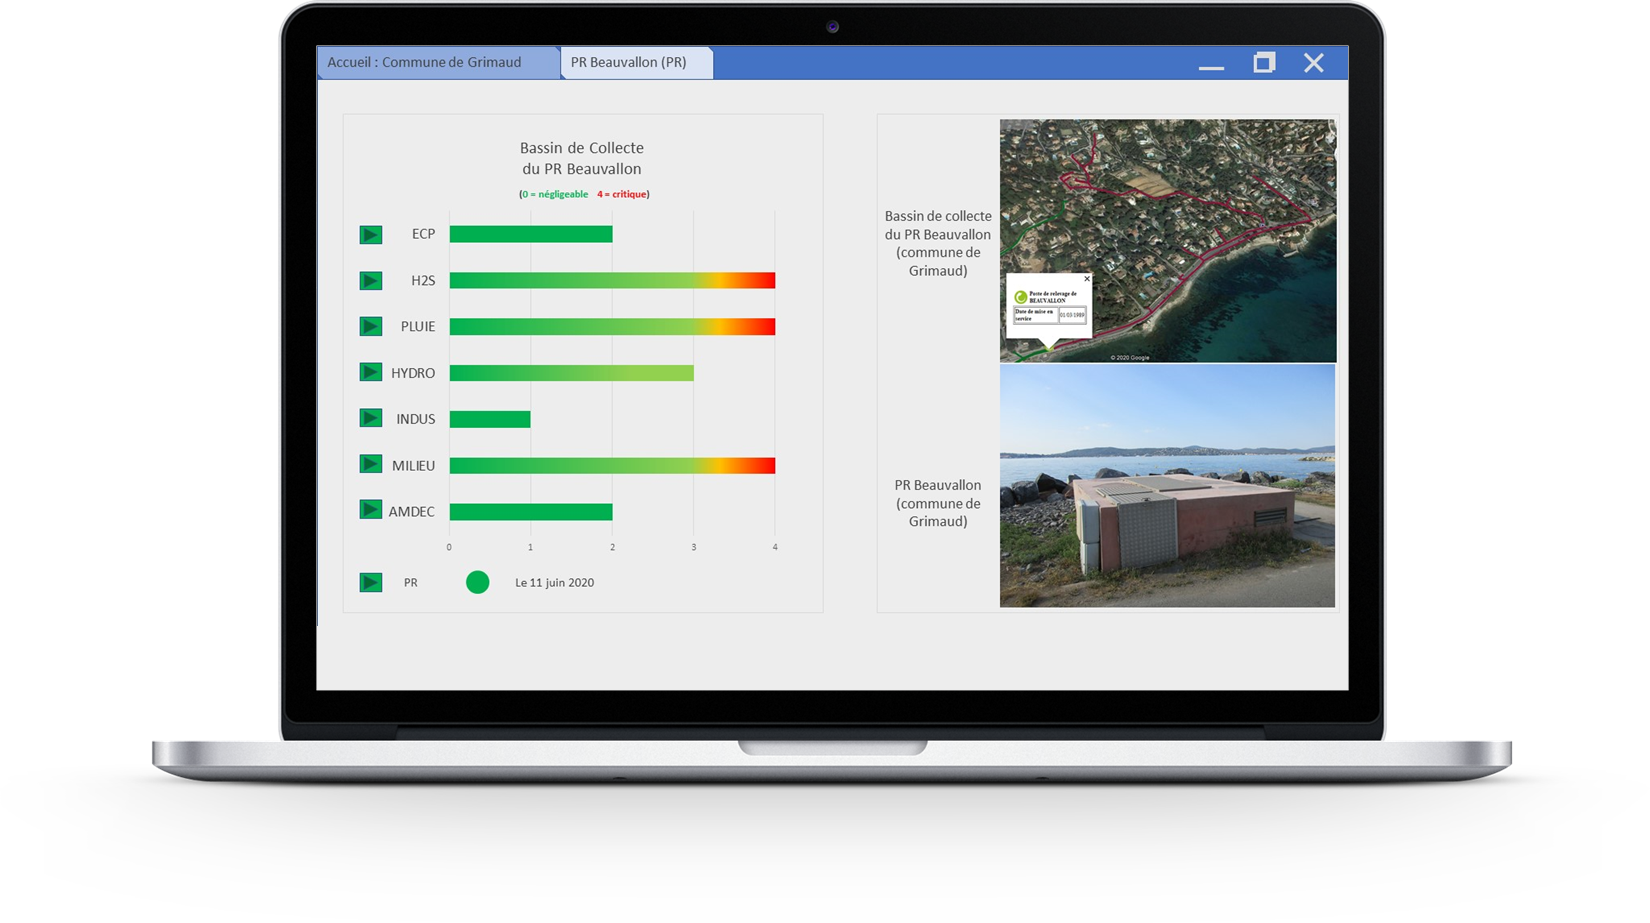Click the Poste de relevage popup on map
The width and height of the screenshot is (1650, 923).
[x=1049, y=306]
